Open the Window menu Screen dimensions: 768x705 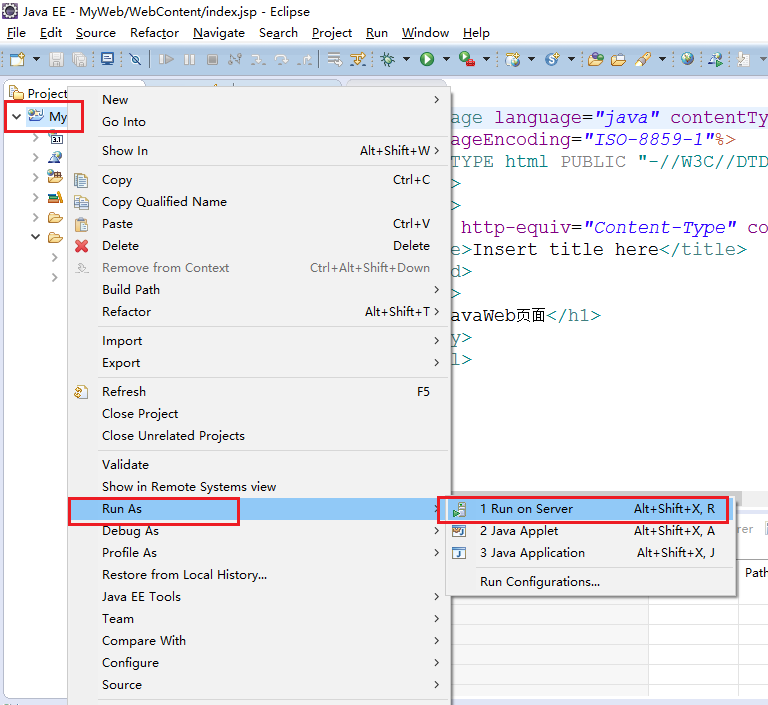click(425, 33)
